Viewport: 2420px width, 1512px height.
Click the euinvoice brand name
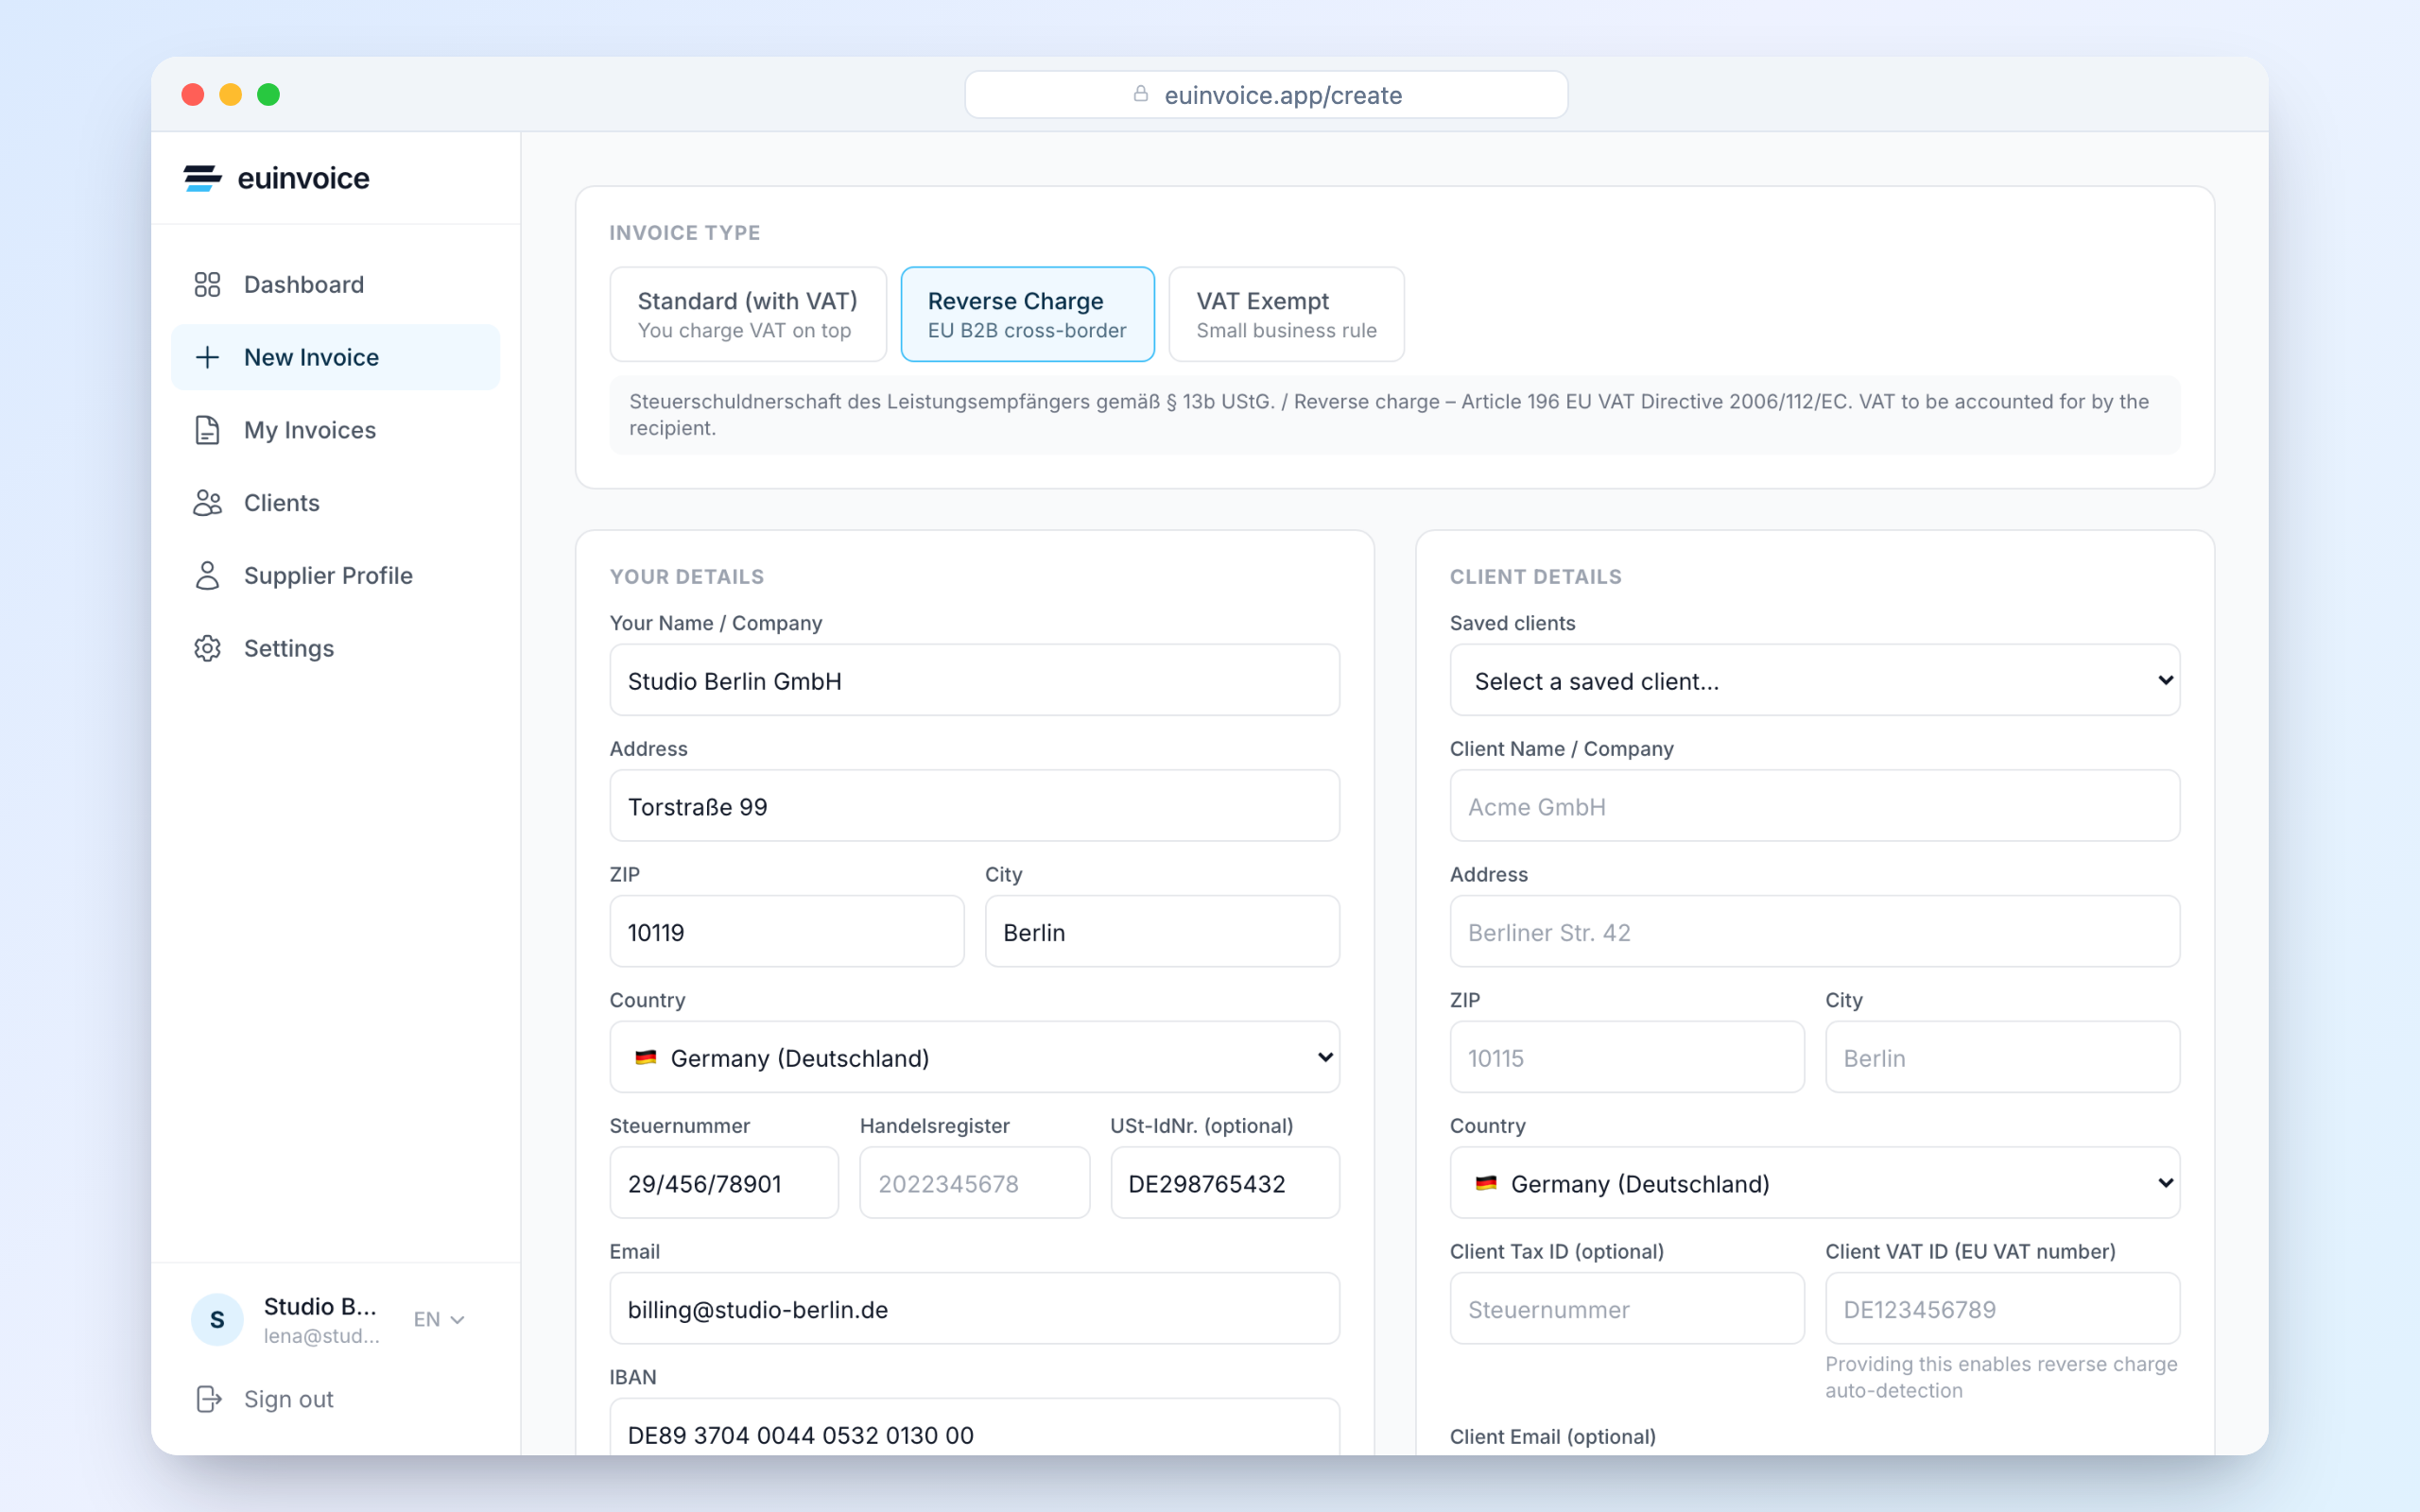[x=303, y=178]
